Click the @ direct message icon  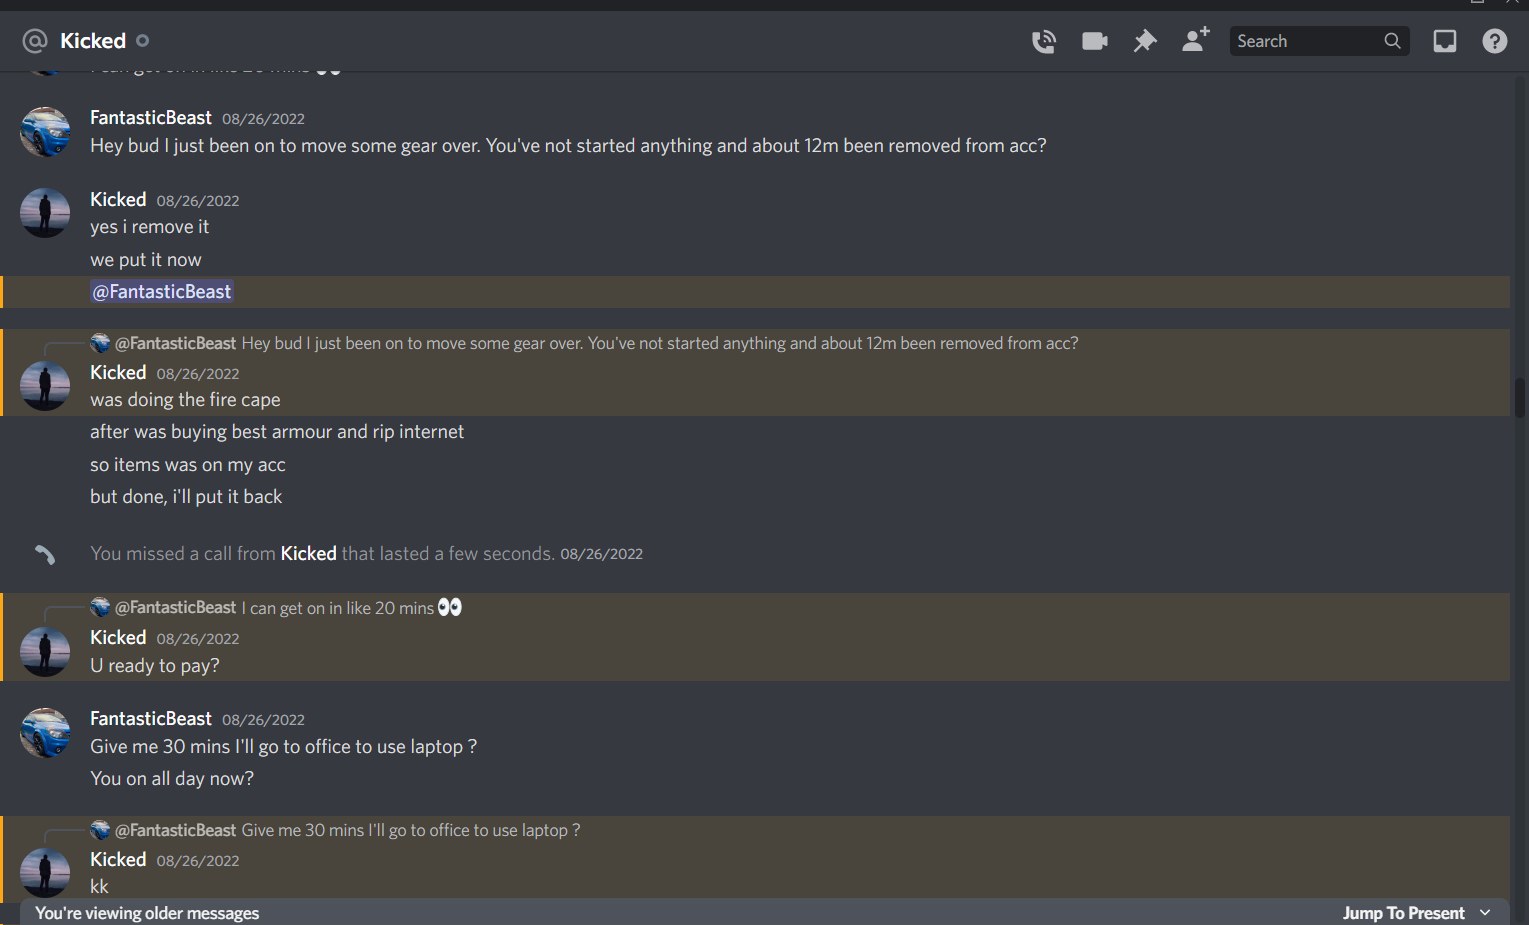[x=35, y=41]
